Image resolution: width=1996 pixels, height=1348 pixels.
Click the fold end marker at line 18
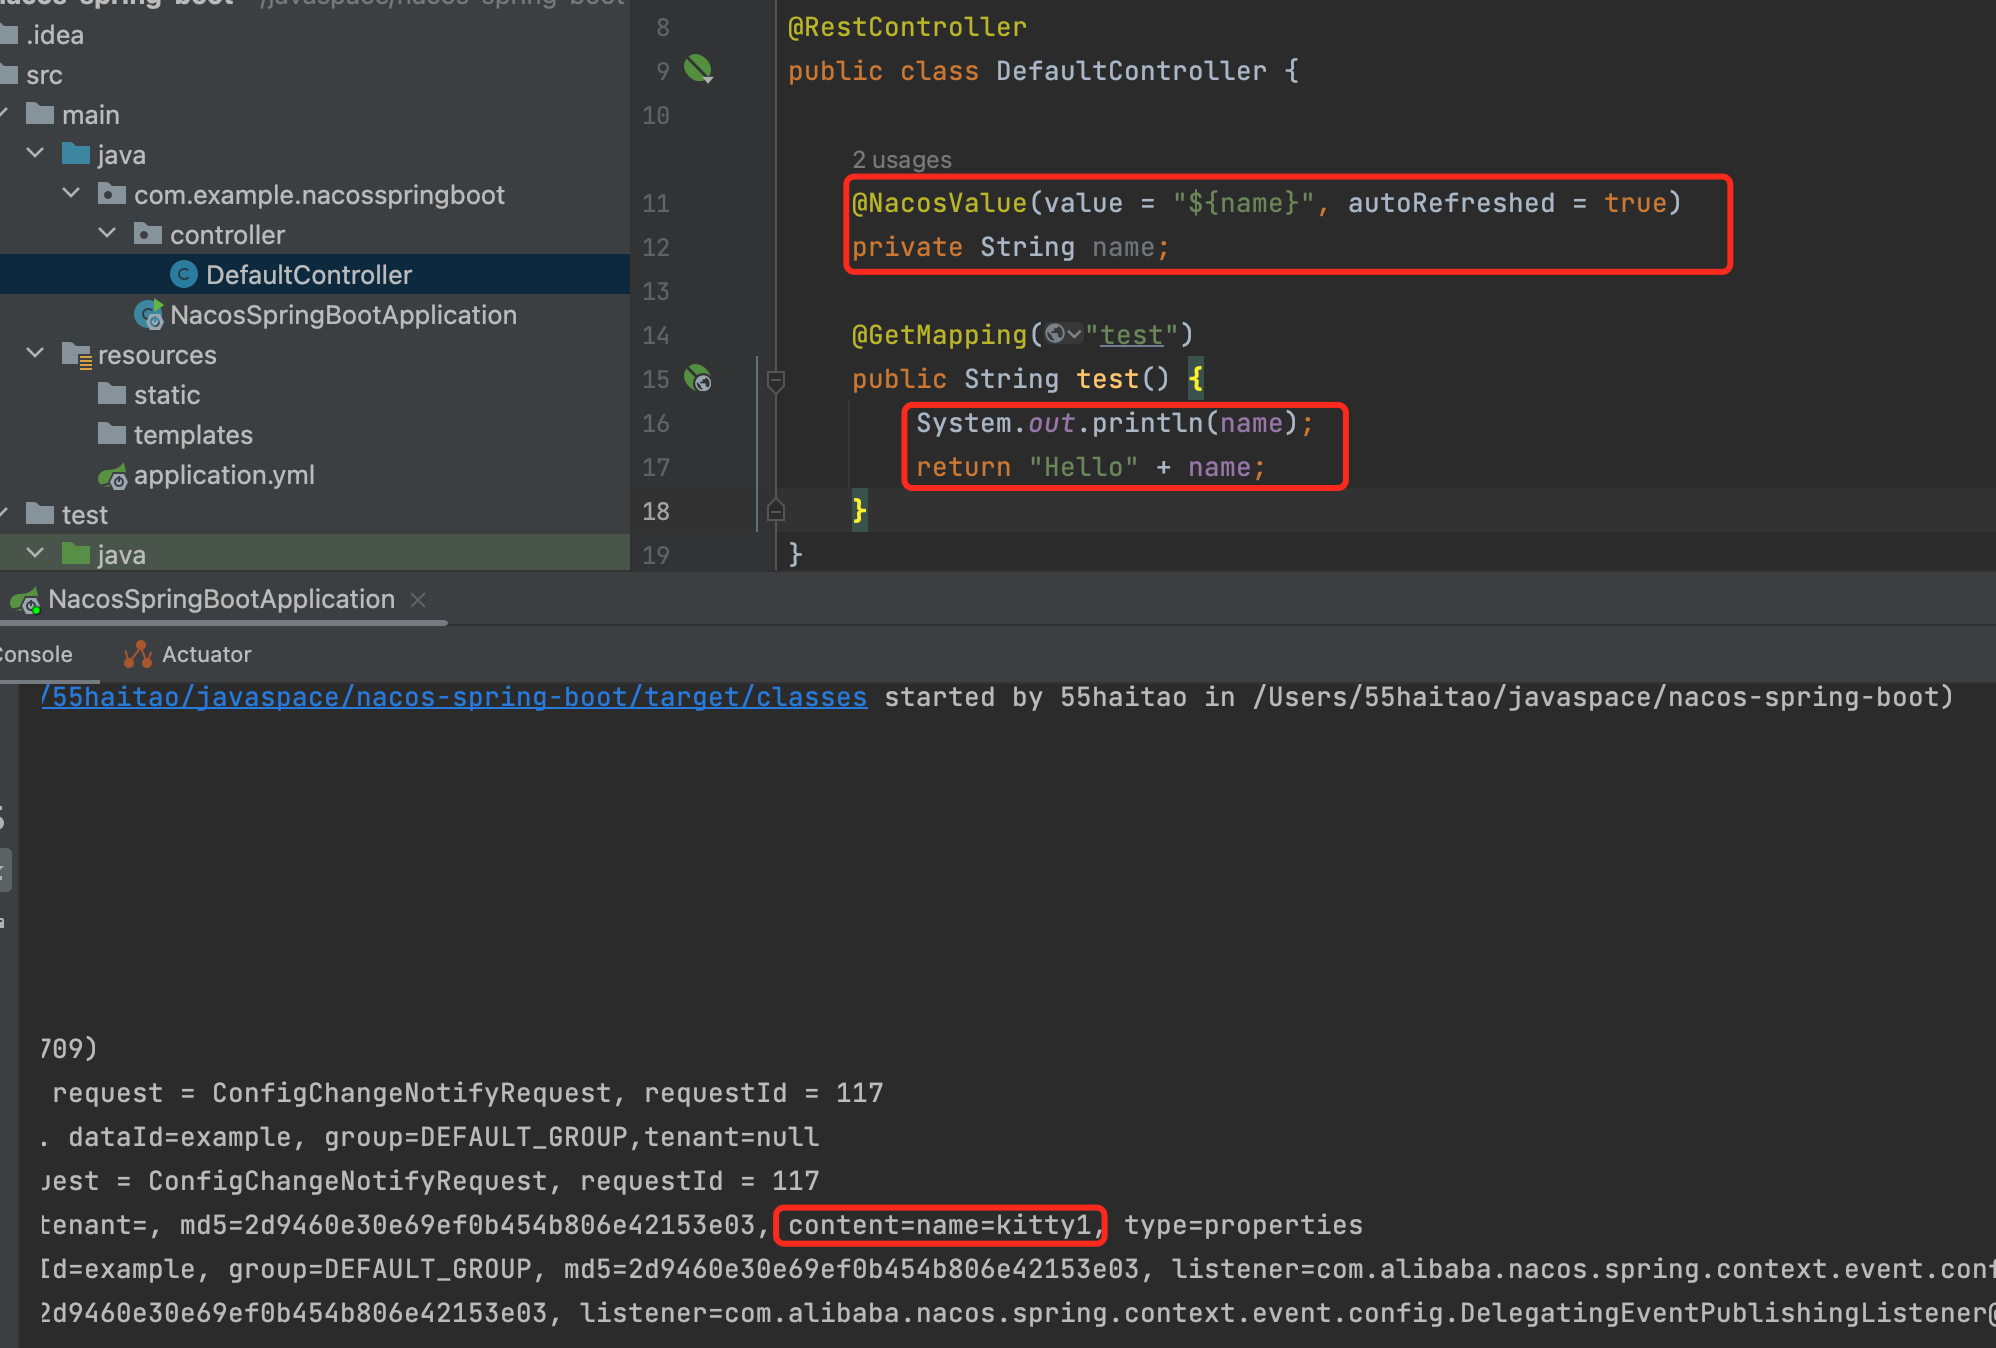[x=776, y=510]
